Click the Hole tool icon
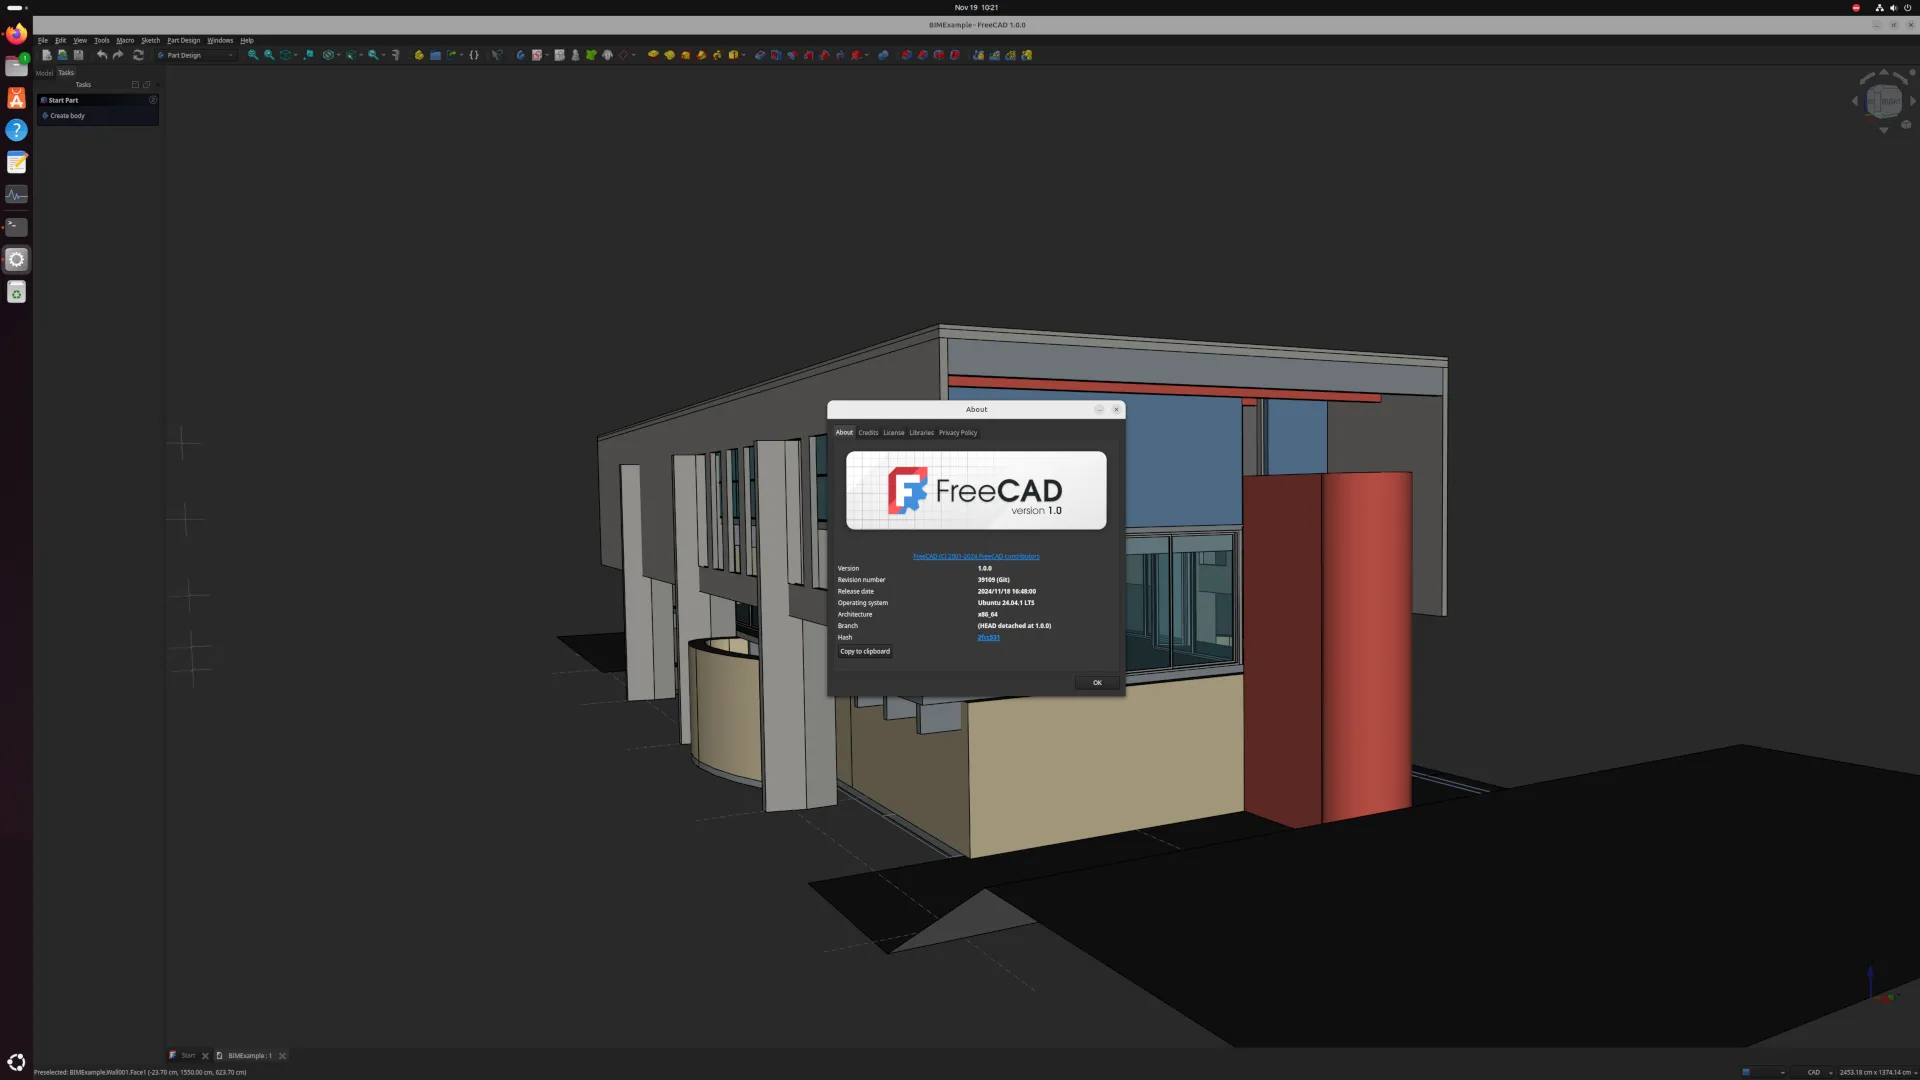 pyautogui.click(x=776, y=55)
